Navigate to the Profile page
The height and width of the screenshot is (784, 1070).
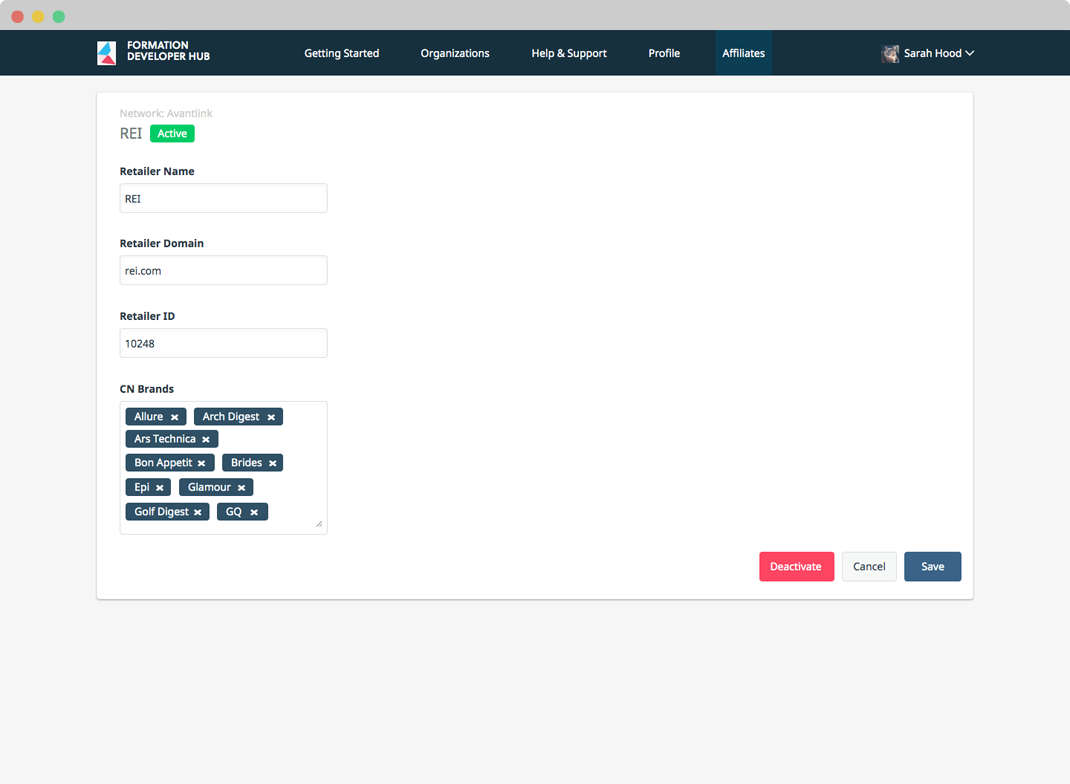[x=664, y=53]
